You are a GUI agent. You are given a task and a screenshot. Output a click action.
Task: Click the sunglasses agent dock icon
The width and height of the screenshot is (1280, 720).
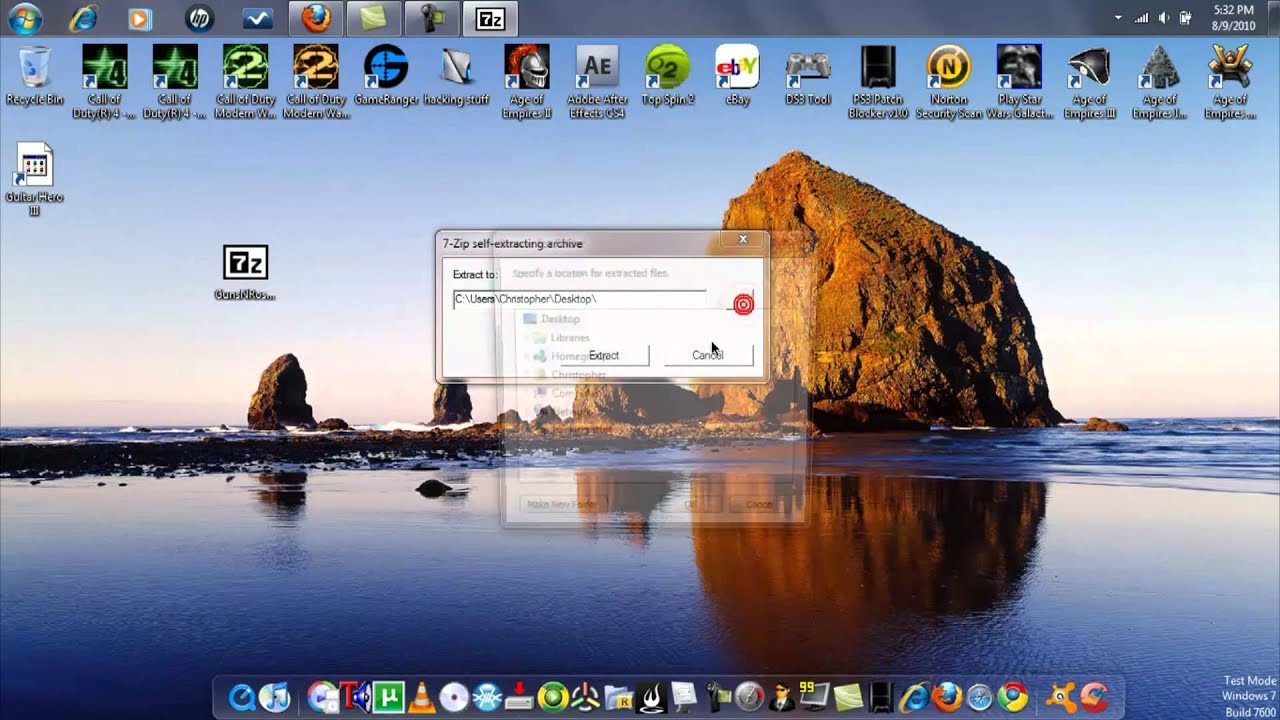click(781, 697)
